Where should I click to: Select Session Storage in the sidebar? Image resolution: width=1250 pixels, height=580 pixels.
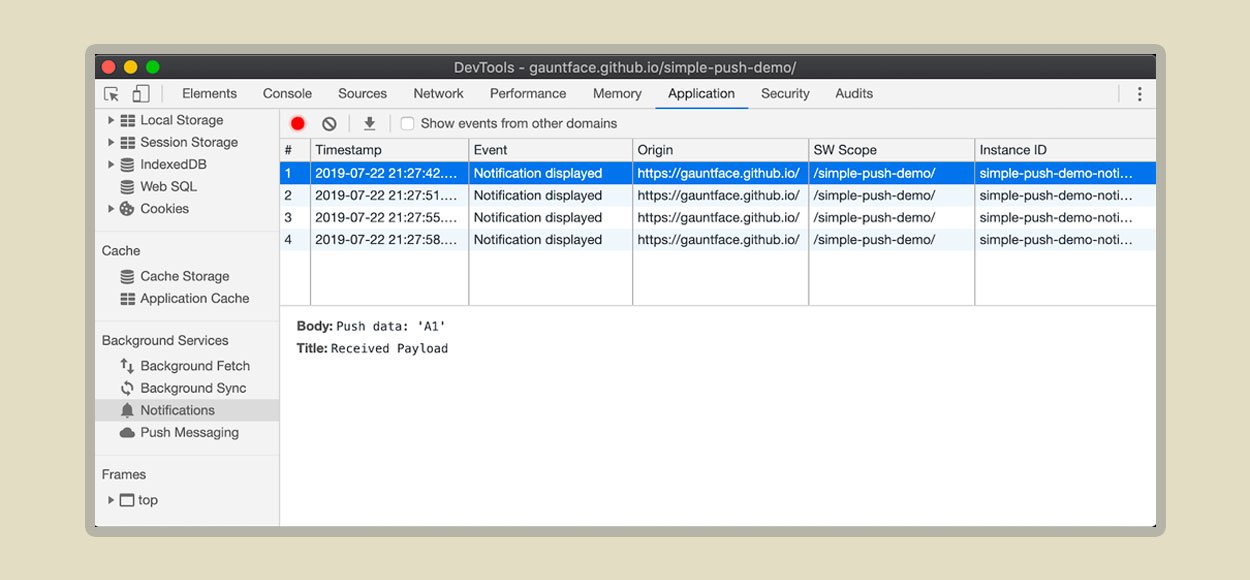point(189,142)
